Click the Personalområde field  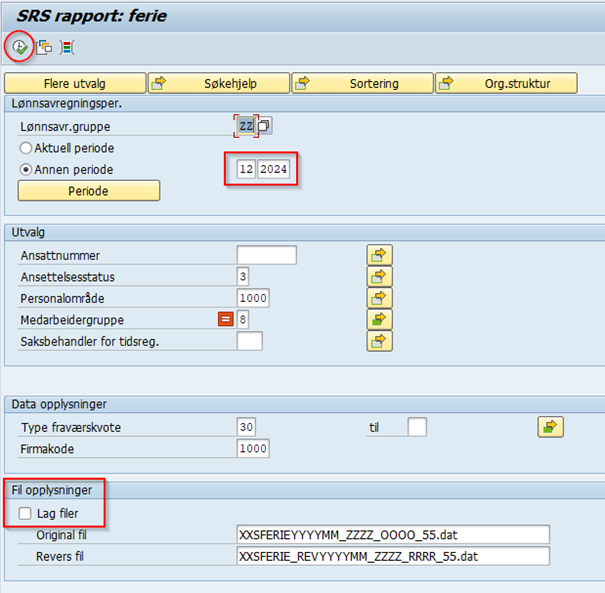coord(253,298)
